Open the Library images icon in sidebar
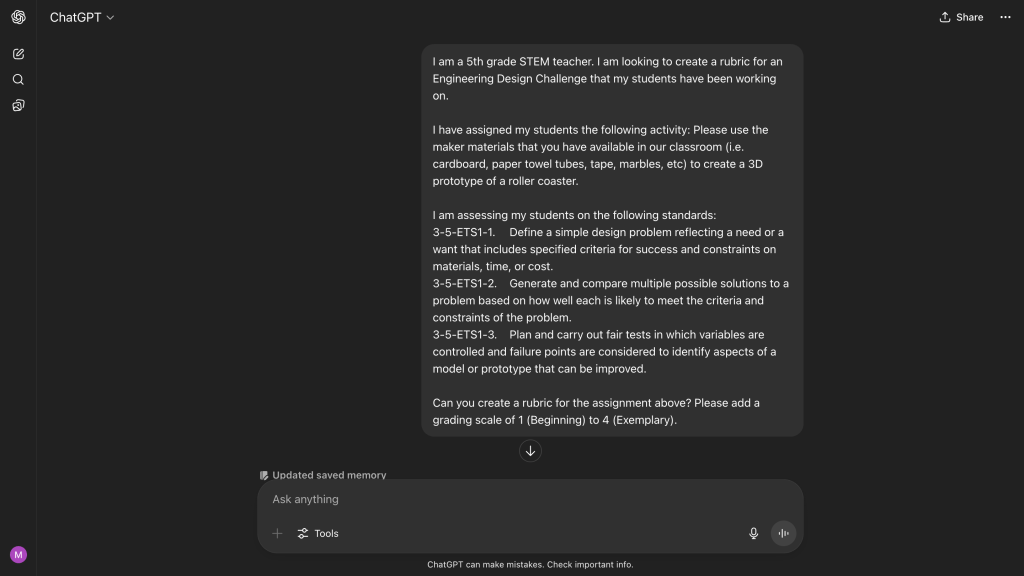 (18, 105)
